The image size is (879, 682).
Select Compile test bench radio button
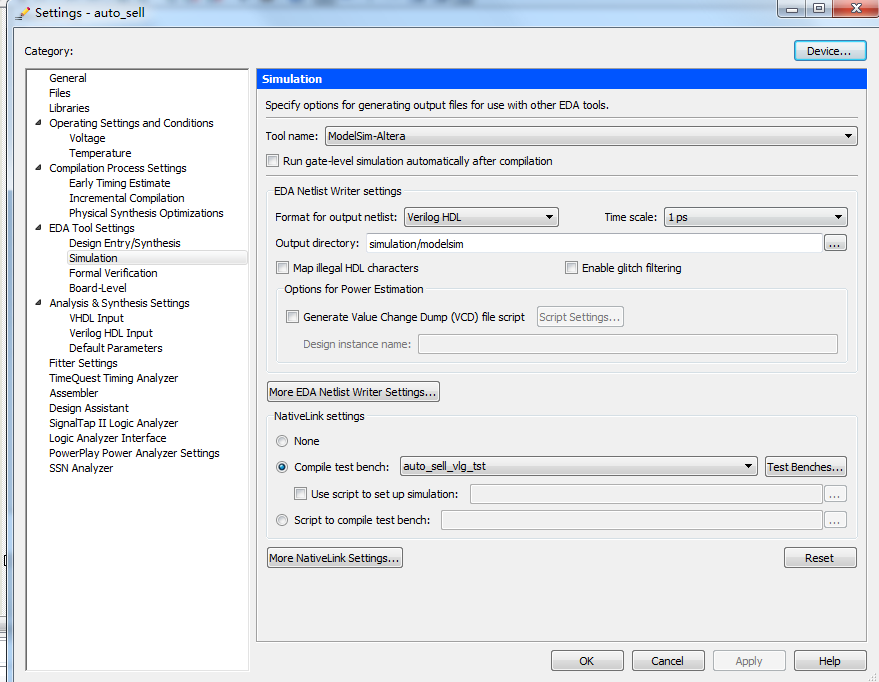point(282,467)
